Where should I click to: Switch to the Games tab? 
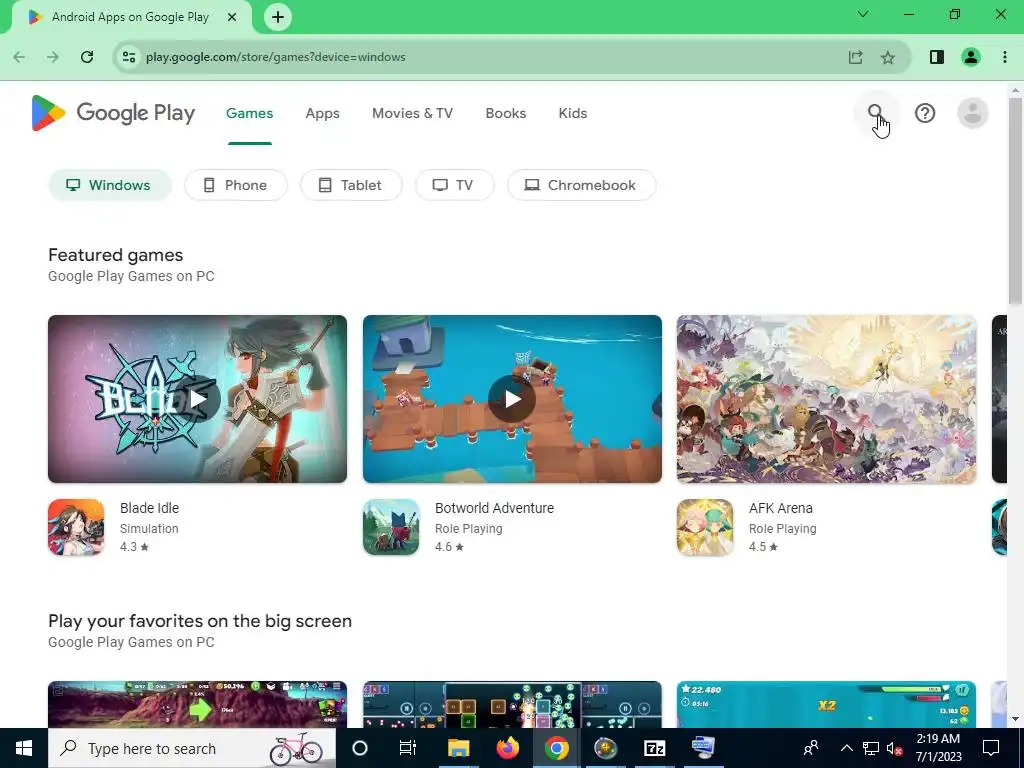(249, 113)
